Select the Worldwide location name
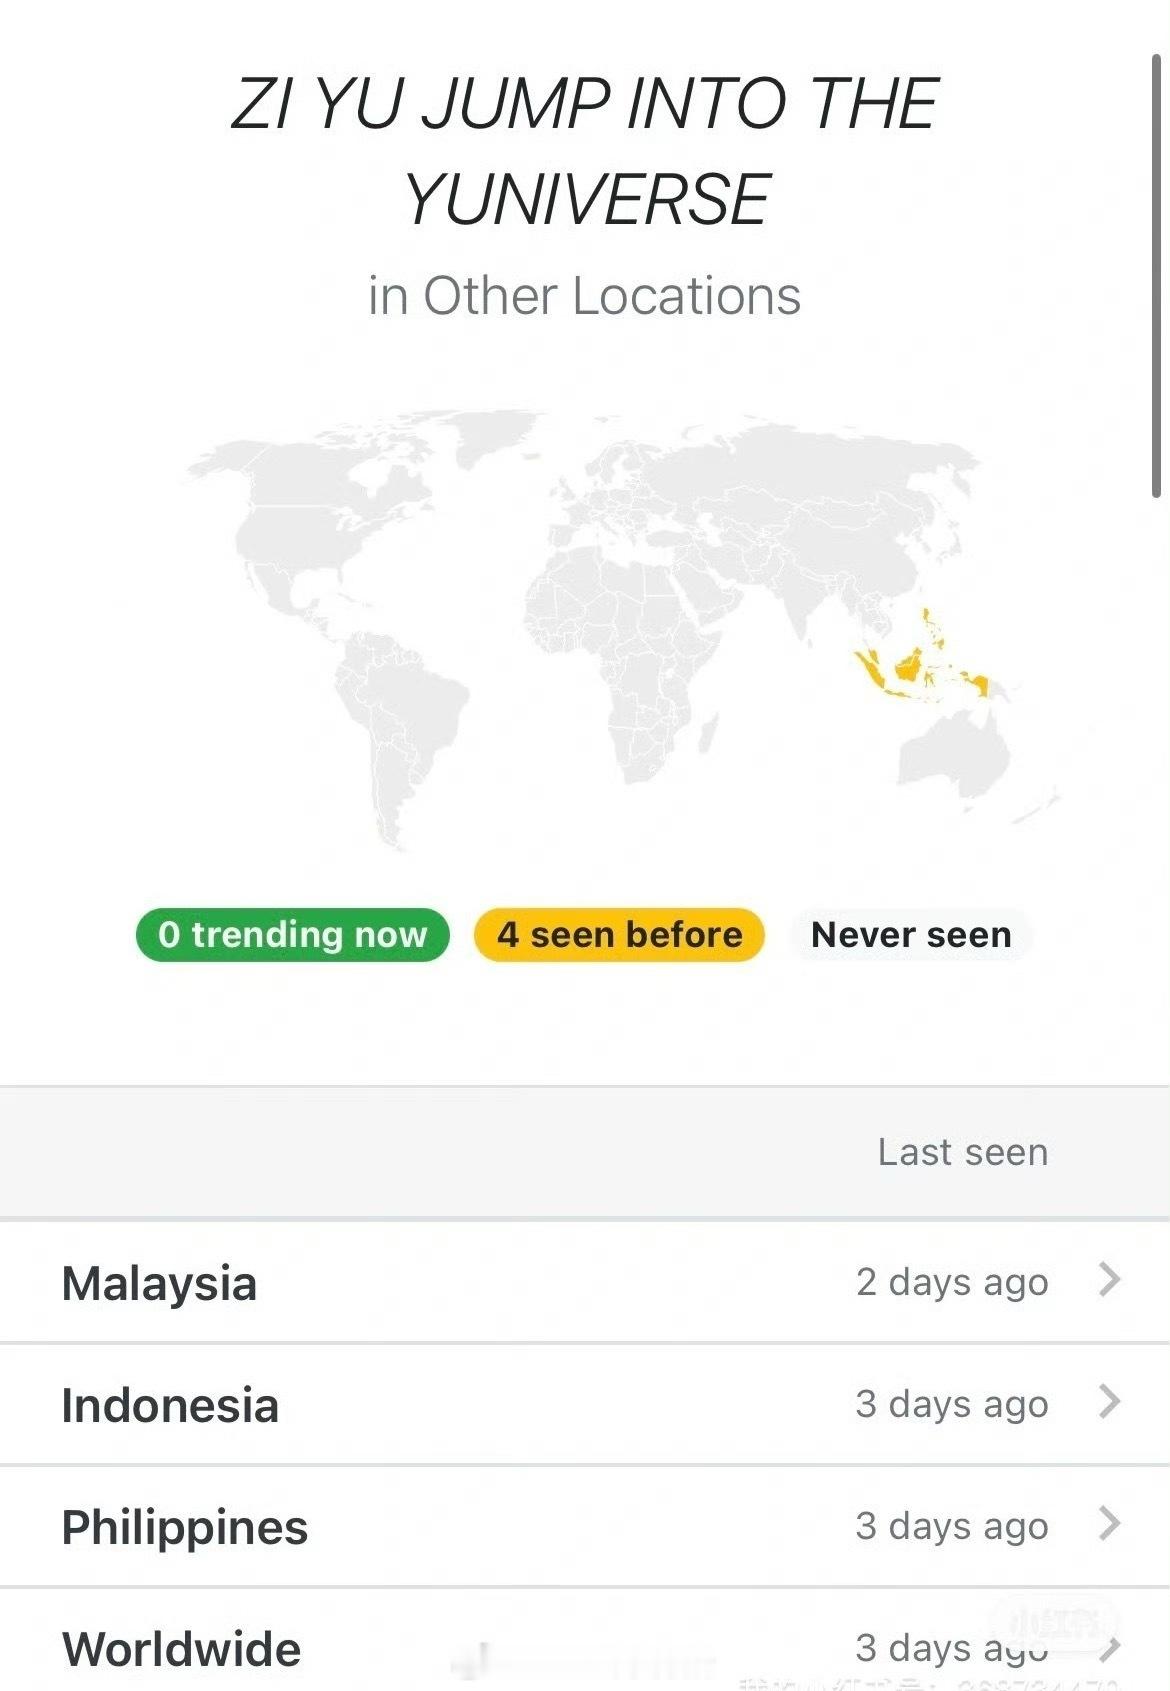Viewport: 1170px width, 1691px height. [181, 1649]
